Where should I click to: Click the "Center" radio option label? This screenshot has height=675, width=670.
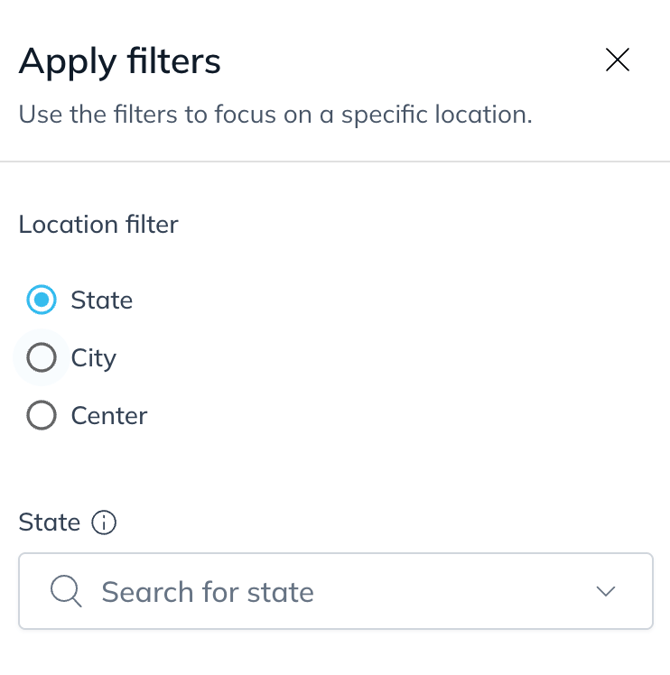point(109,415)
